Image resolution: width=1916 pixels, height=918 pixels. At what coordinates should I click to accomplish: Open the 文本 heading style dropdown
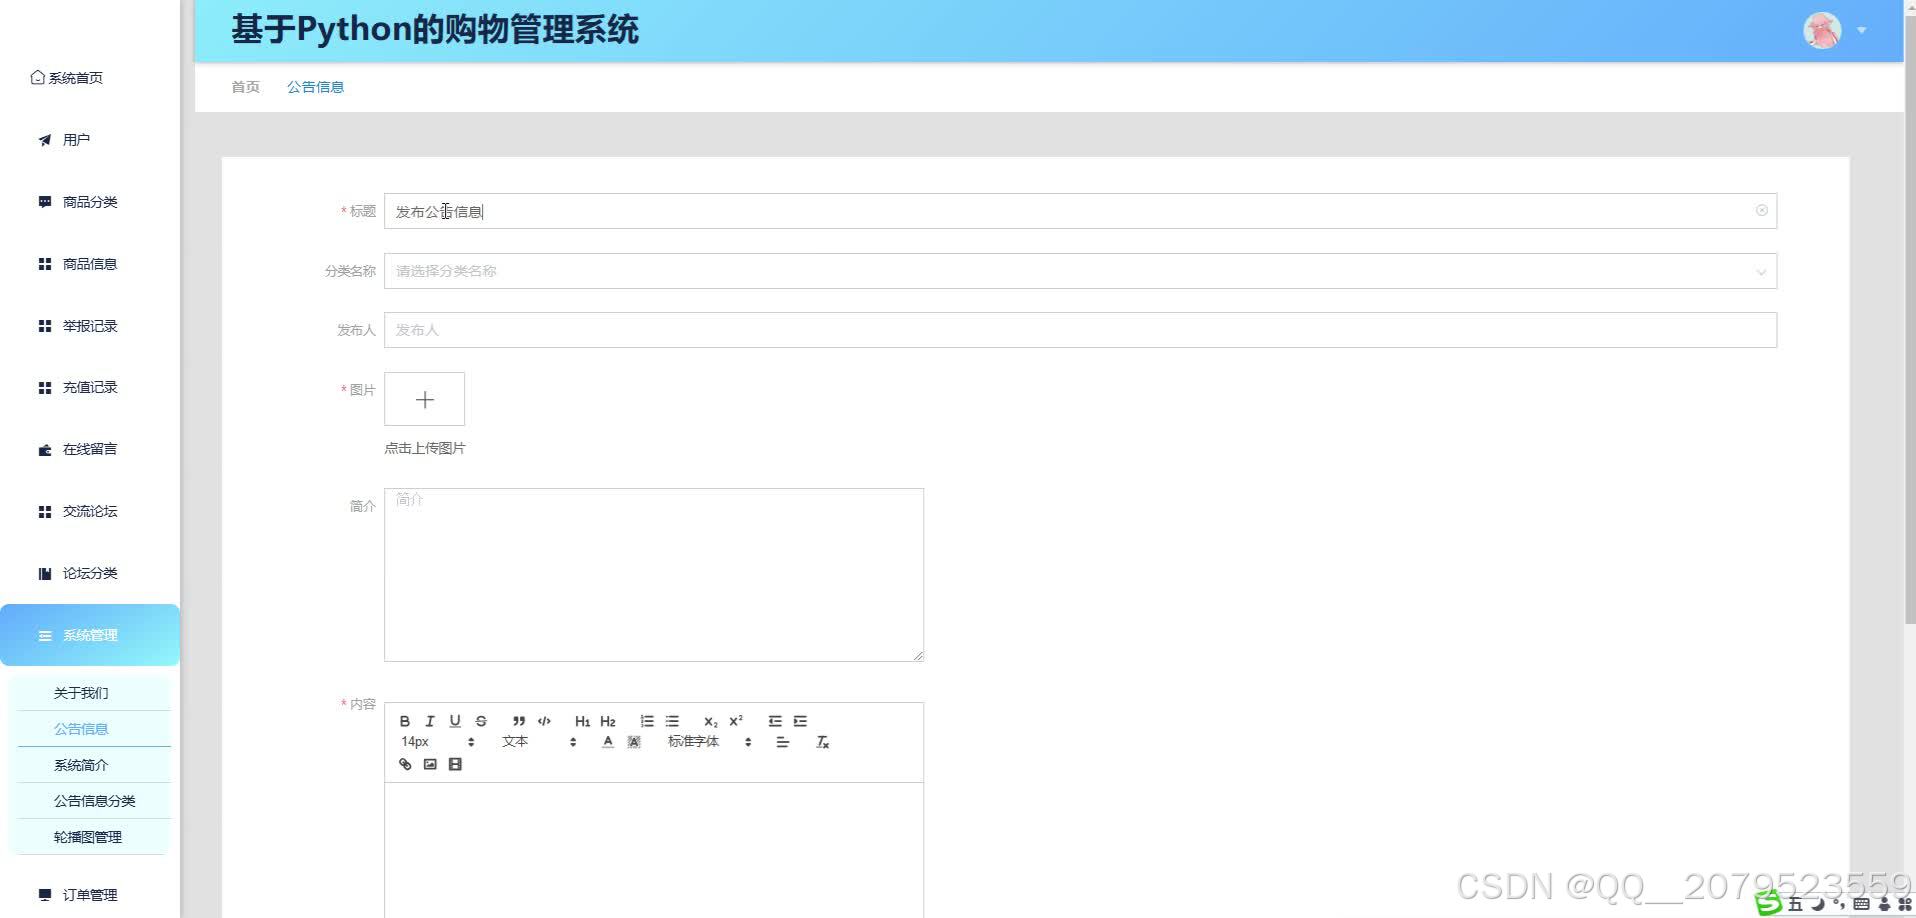tap(539, 742)
